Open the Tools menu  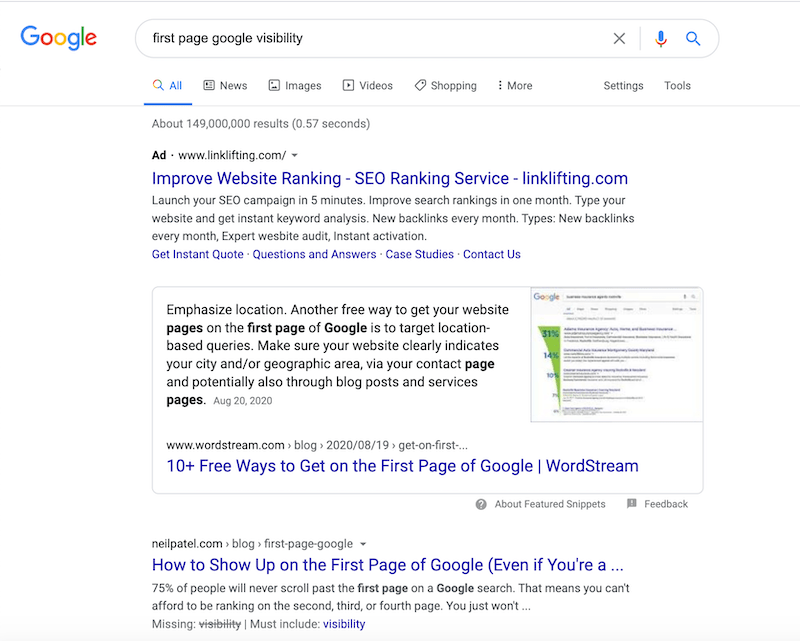(x=677, y=85)
